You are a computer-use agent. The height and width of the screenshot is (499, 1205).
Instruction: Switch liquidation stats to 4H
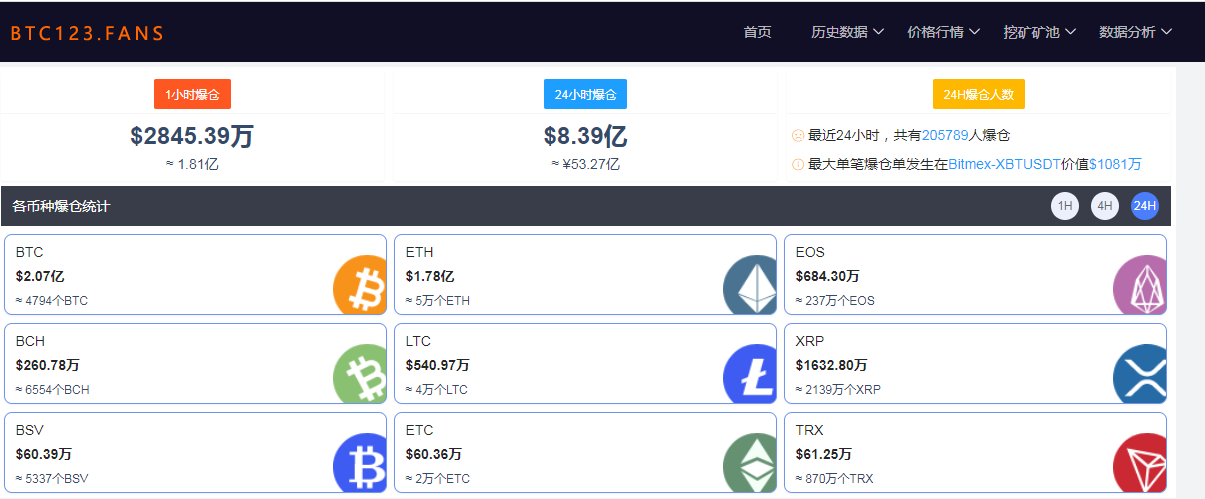coord(1105,206)
